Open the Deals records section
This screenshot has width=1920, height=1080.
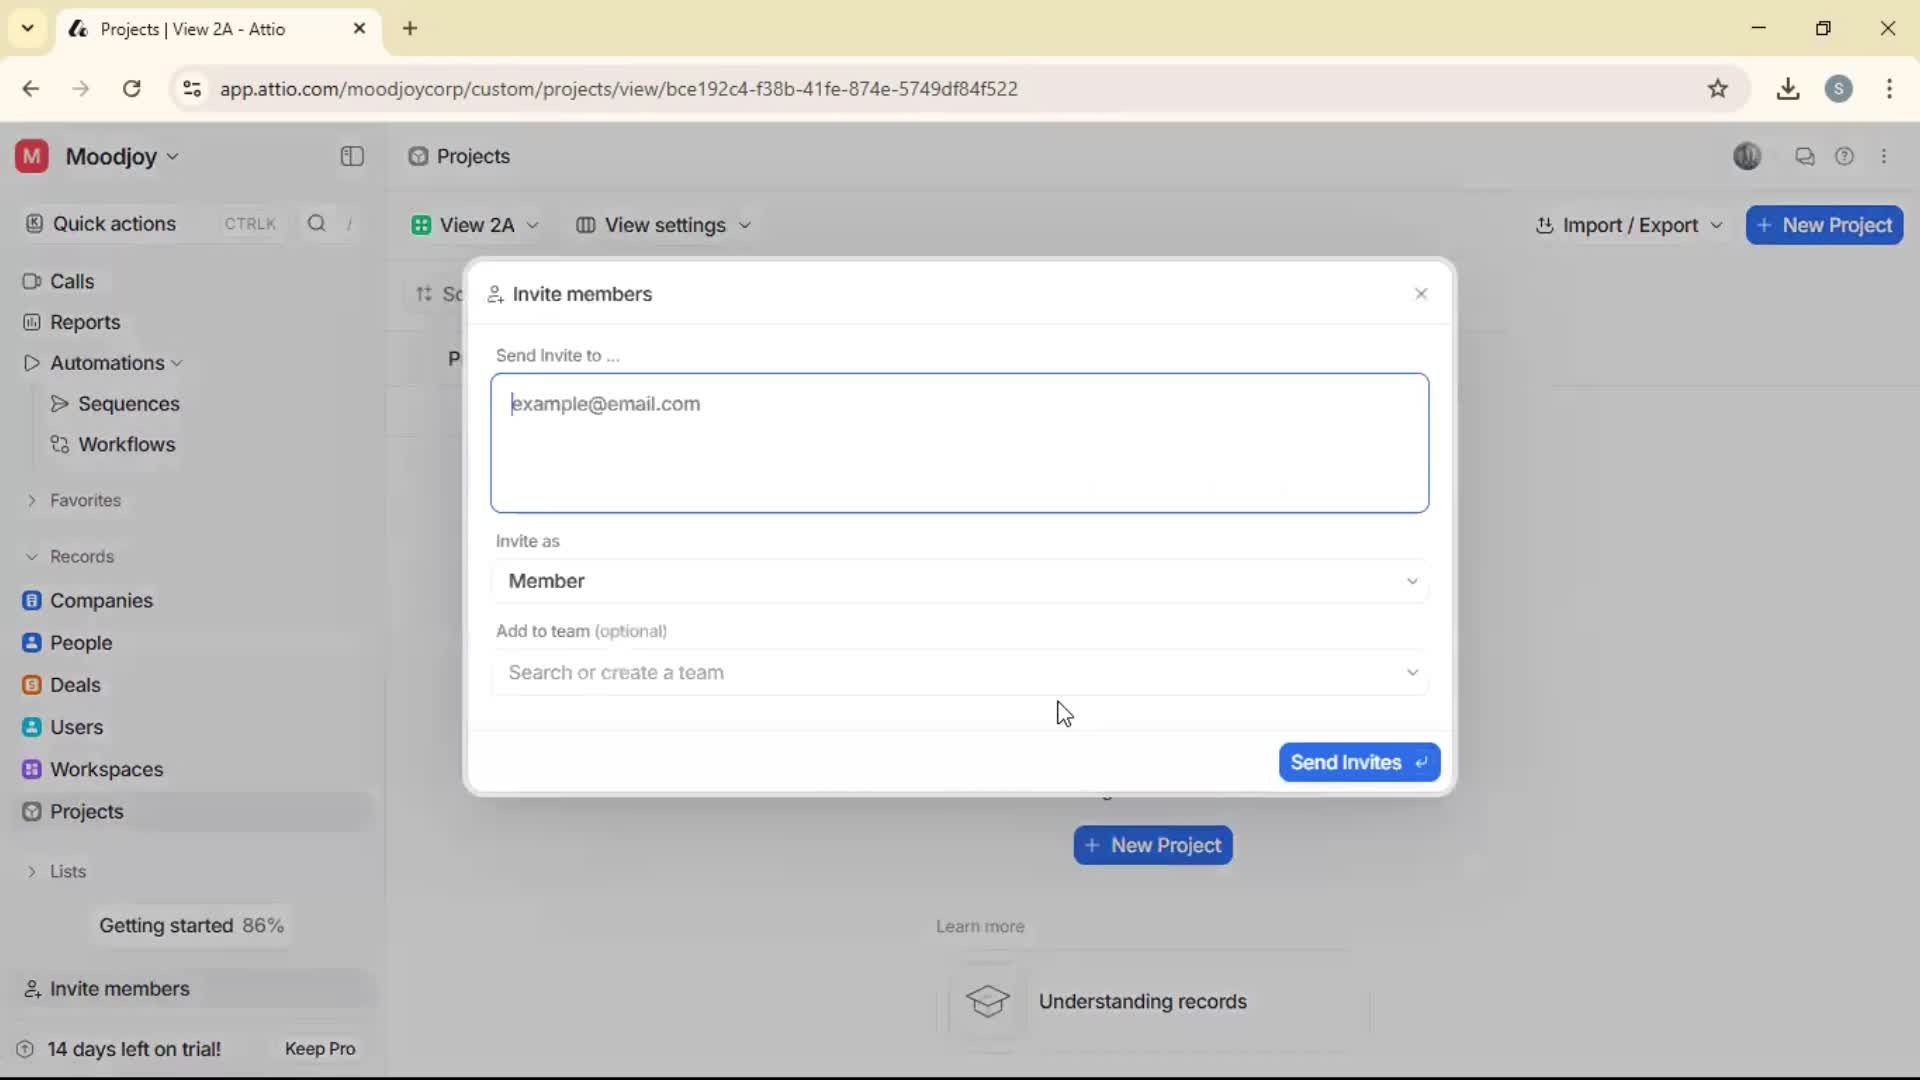pyautogui.click(x=75, y=685)
